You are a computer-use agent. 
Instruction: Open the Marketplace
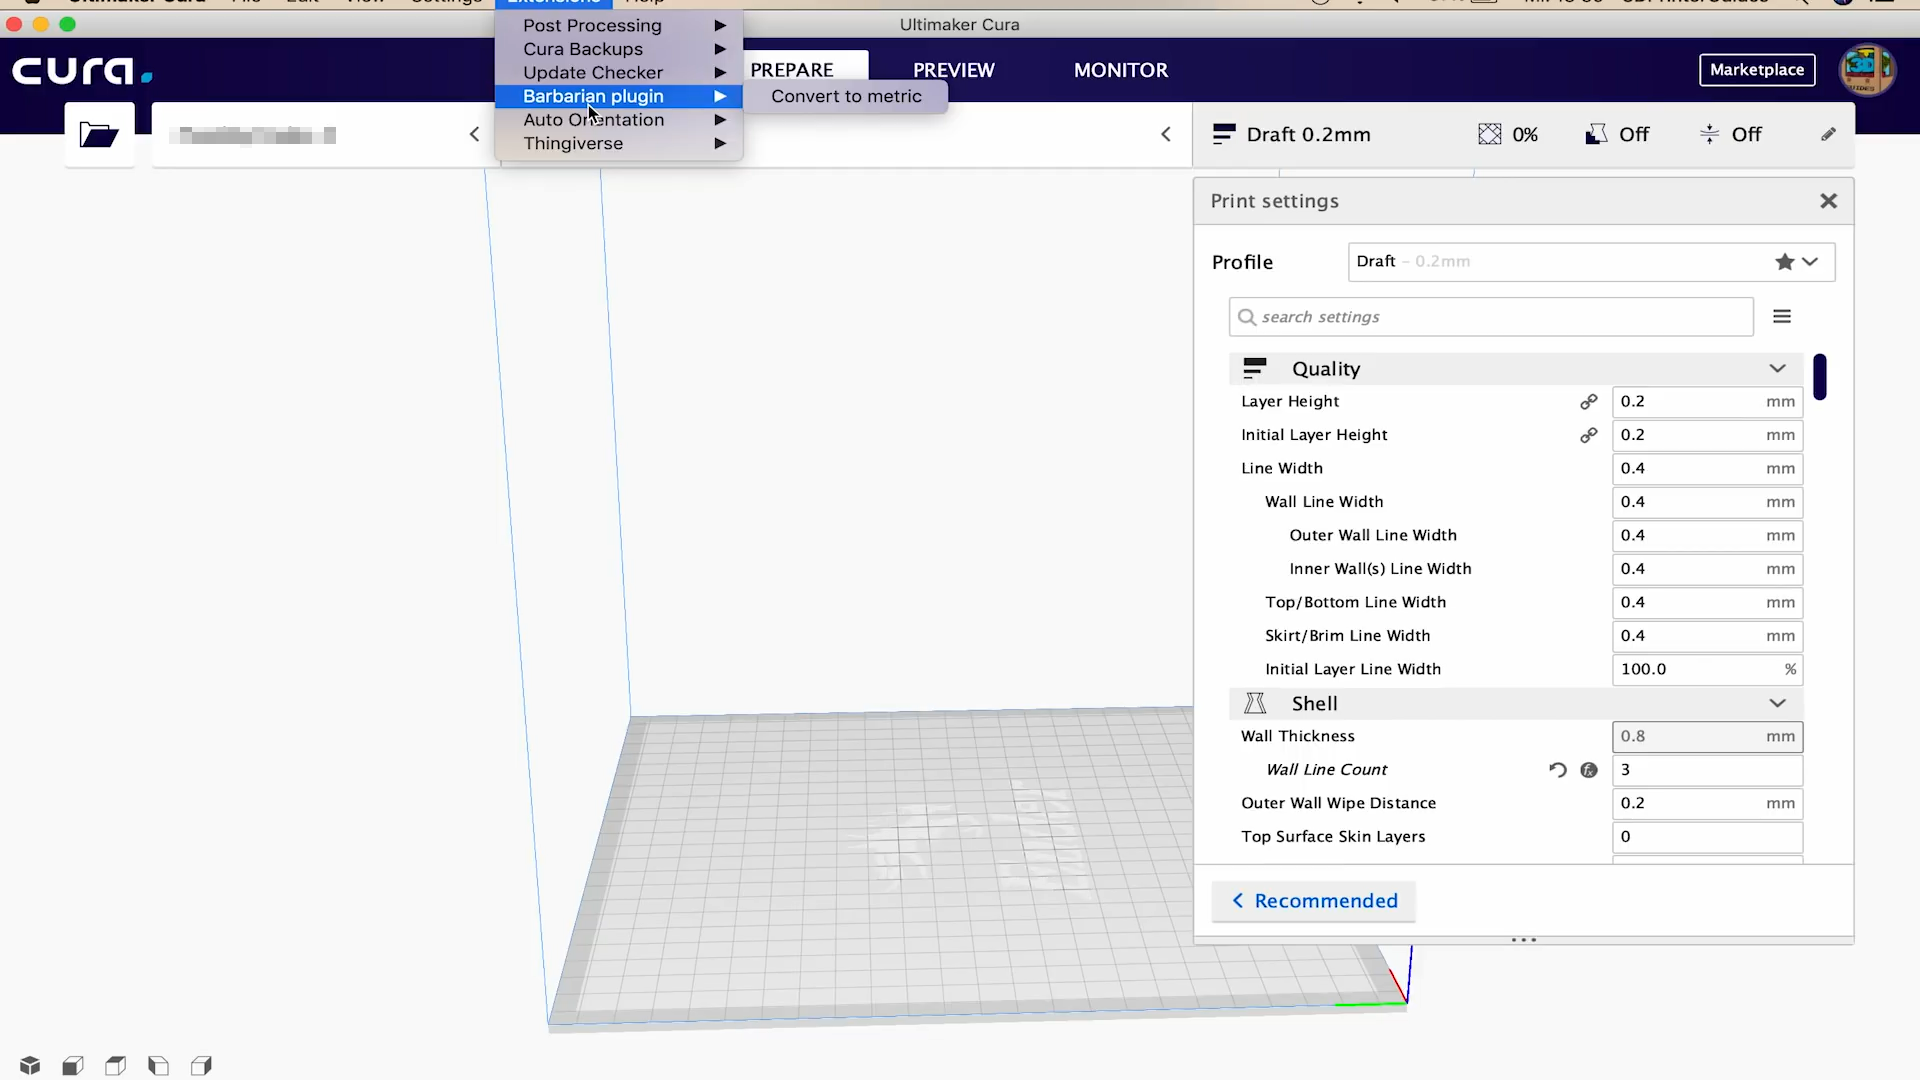[1757, 70]
